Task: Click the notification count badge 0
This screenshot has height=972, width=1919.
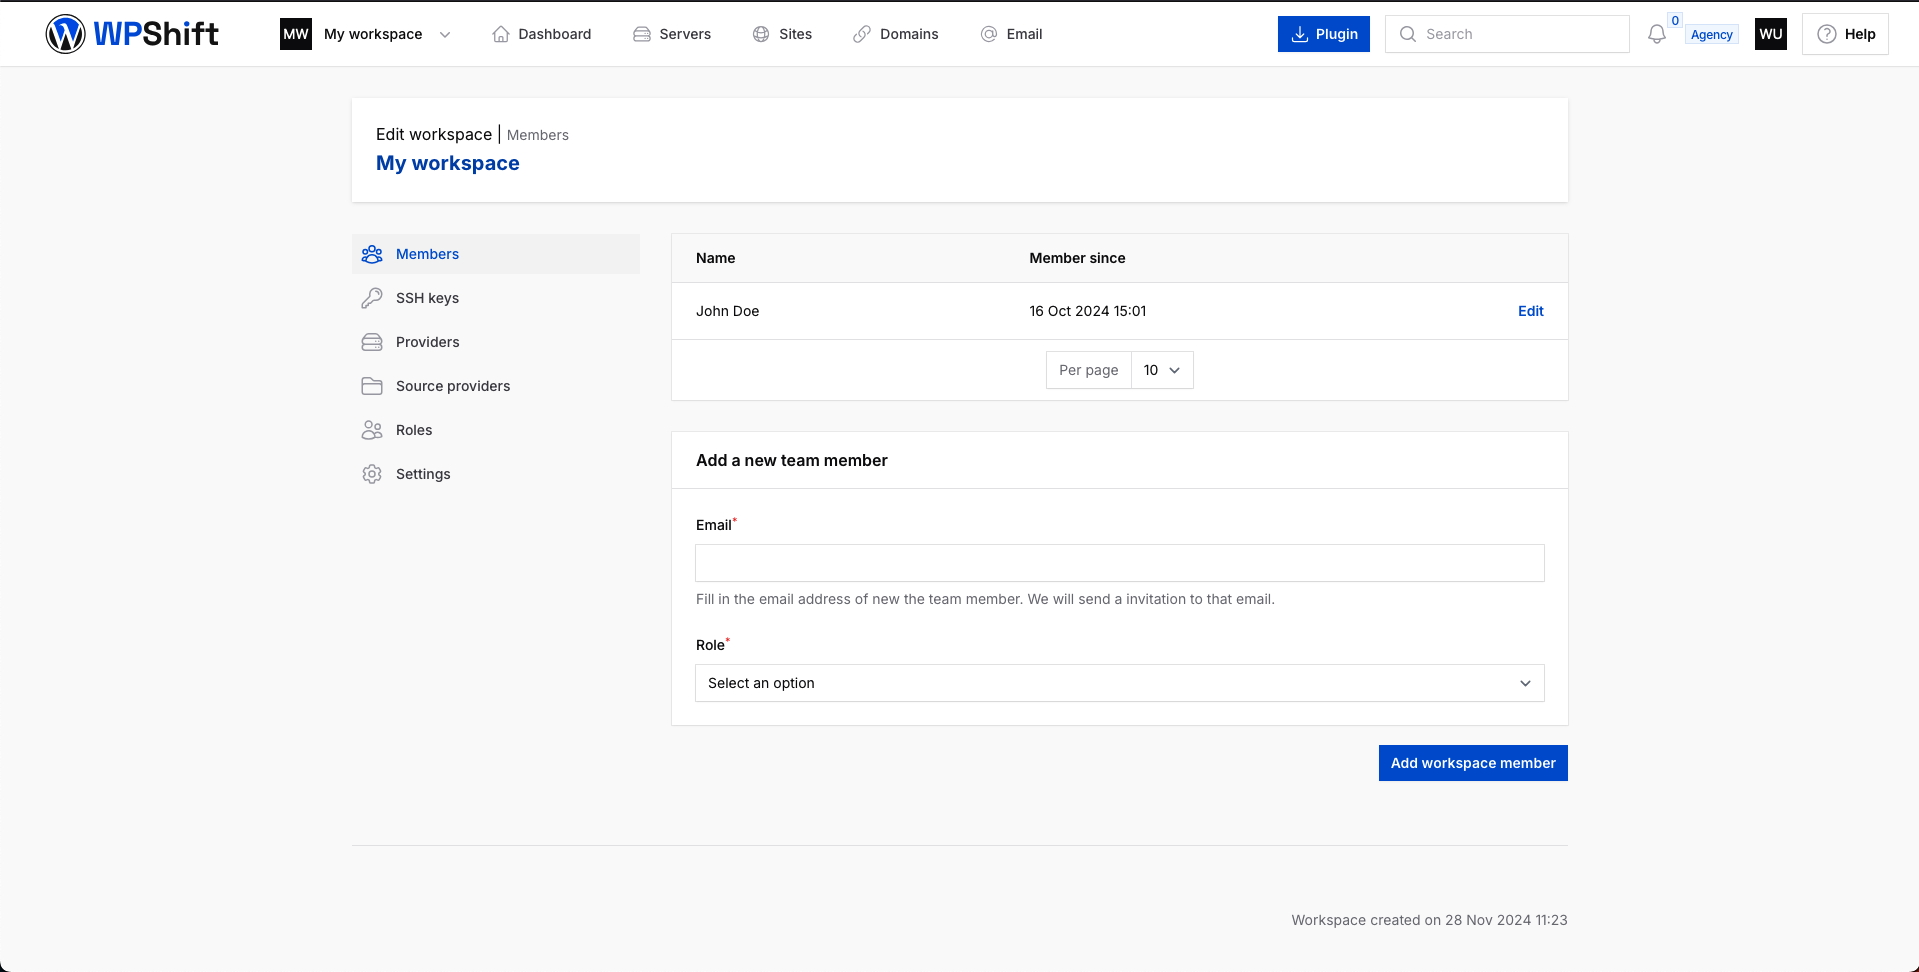Action: tap(1675, 20)
